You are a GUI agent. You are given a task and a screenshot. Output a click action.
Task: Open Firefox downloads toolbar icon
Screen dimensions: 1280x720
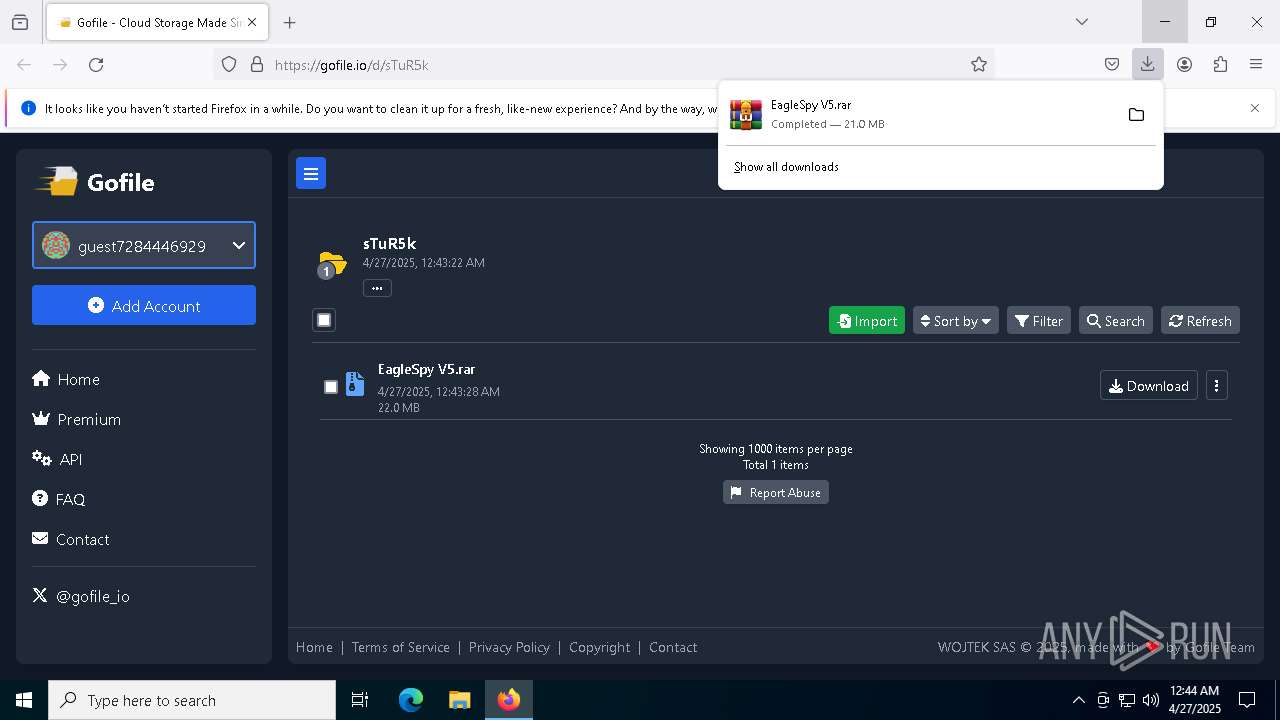coord(1147,64)
